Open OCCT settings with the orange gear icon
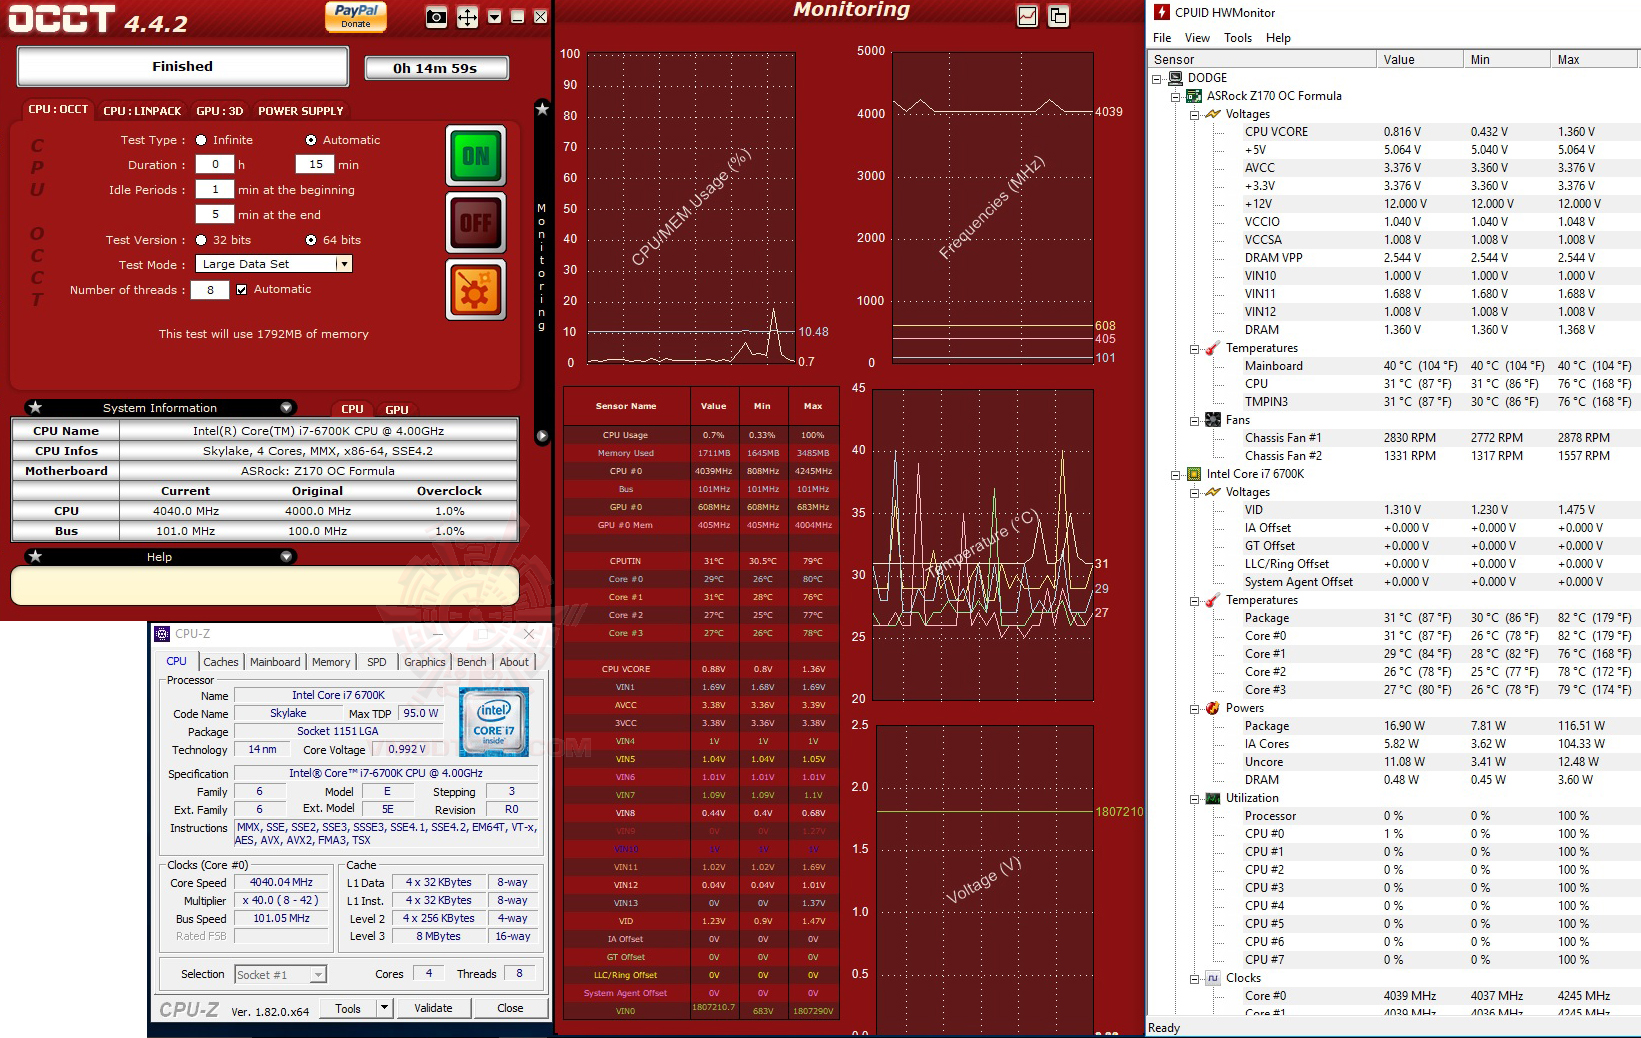The height and width of the screenshot is (1038, 1641). point(476,289)
